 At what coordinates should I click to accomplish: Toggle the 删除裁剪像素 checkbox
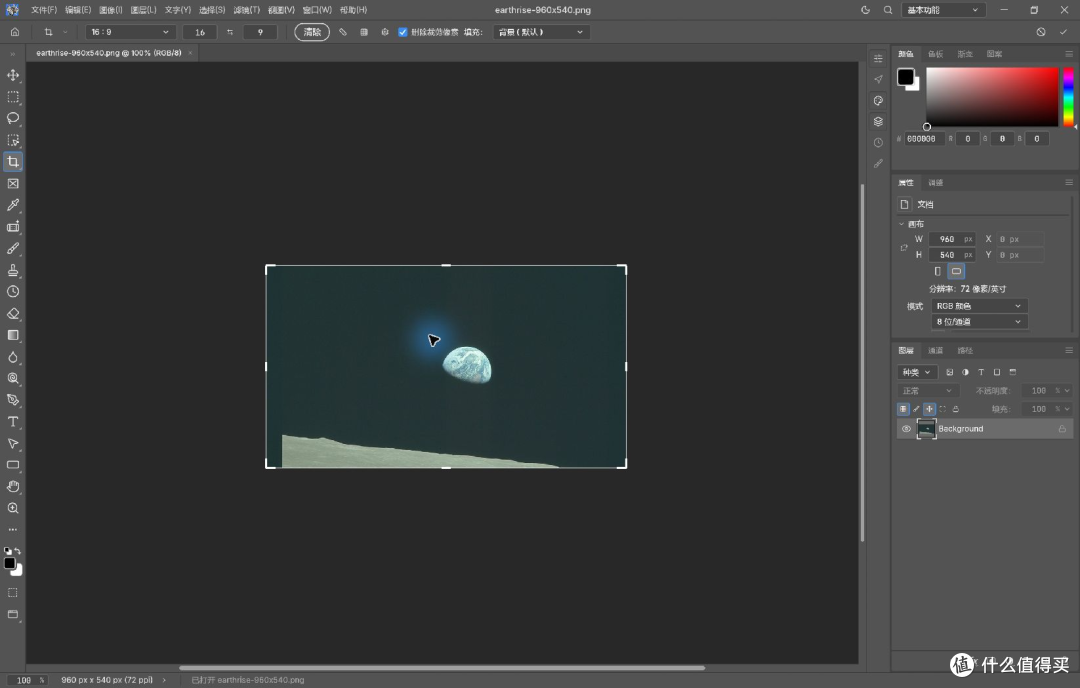pyautogui.click(x=403, y=32)
